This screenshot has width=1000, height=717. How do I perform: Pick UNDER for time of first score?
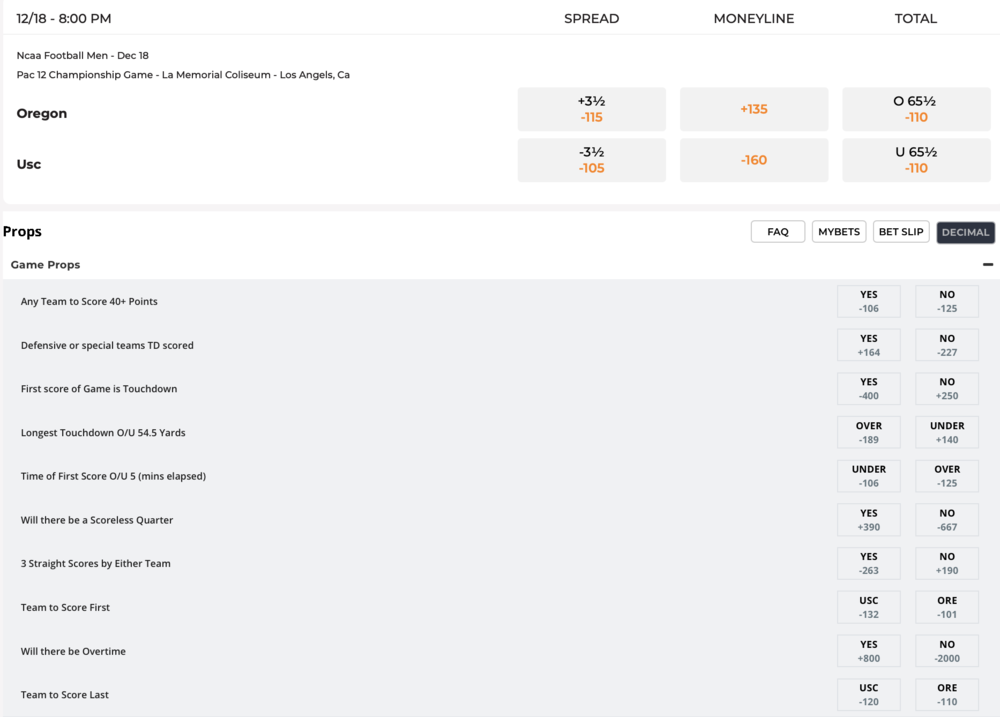click(868, 476)
